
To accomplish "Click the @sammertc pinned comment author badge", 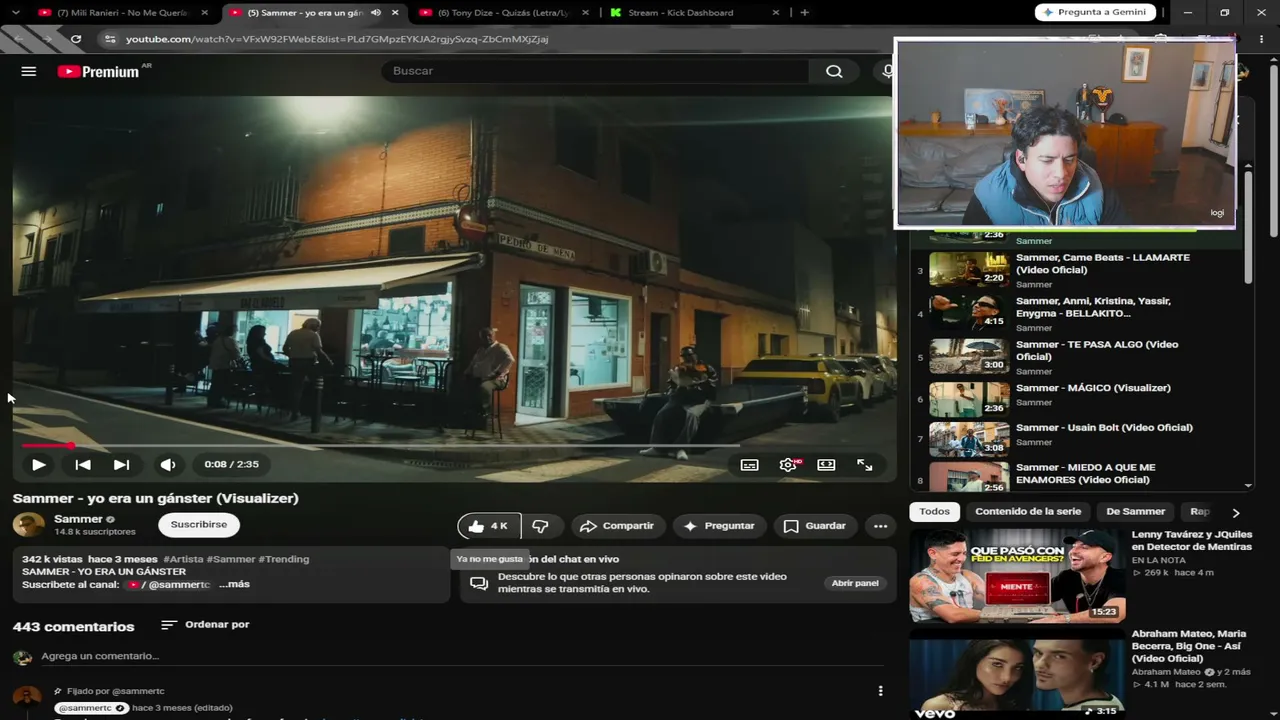I will point(92,708).
